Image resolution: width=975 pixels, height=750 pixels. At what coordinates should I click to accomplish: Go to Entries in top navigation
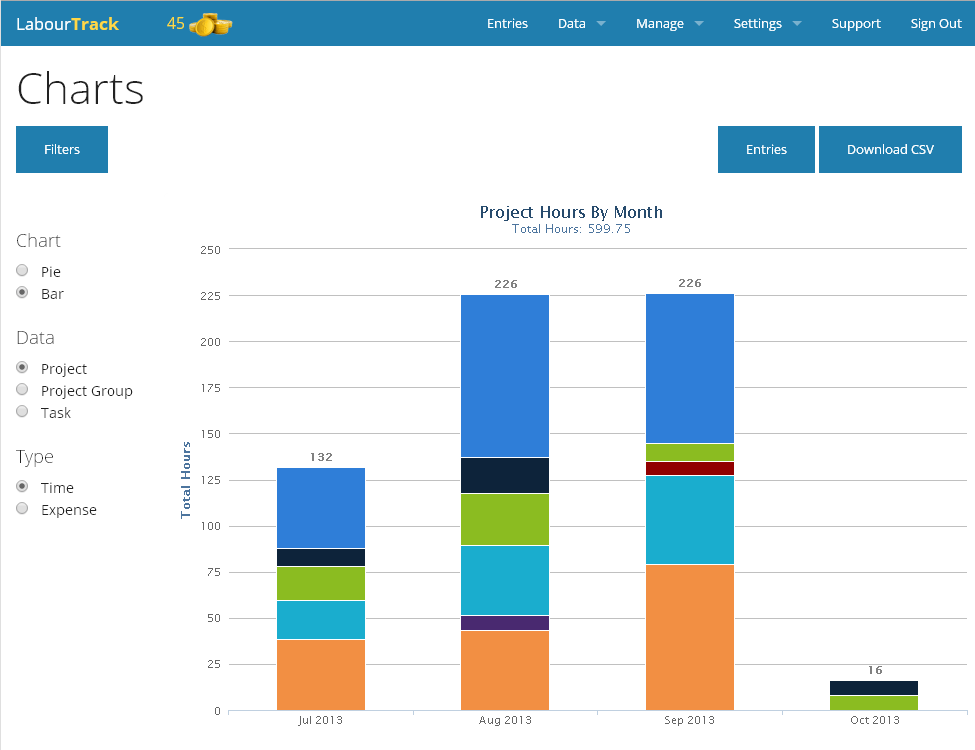click(x=507, y=24)
